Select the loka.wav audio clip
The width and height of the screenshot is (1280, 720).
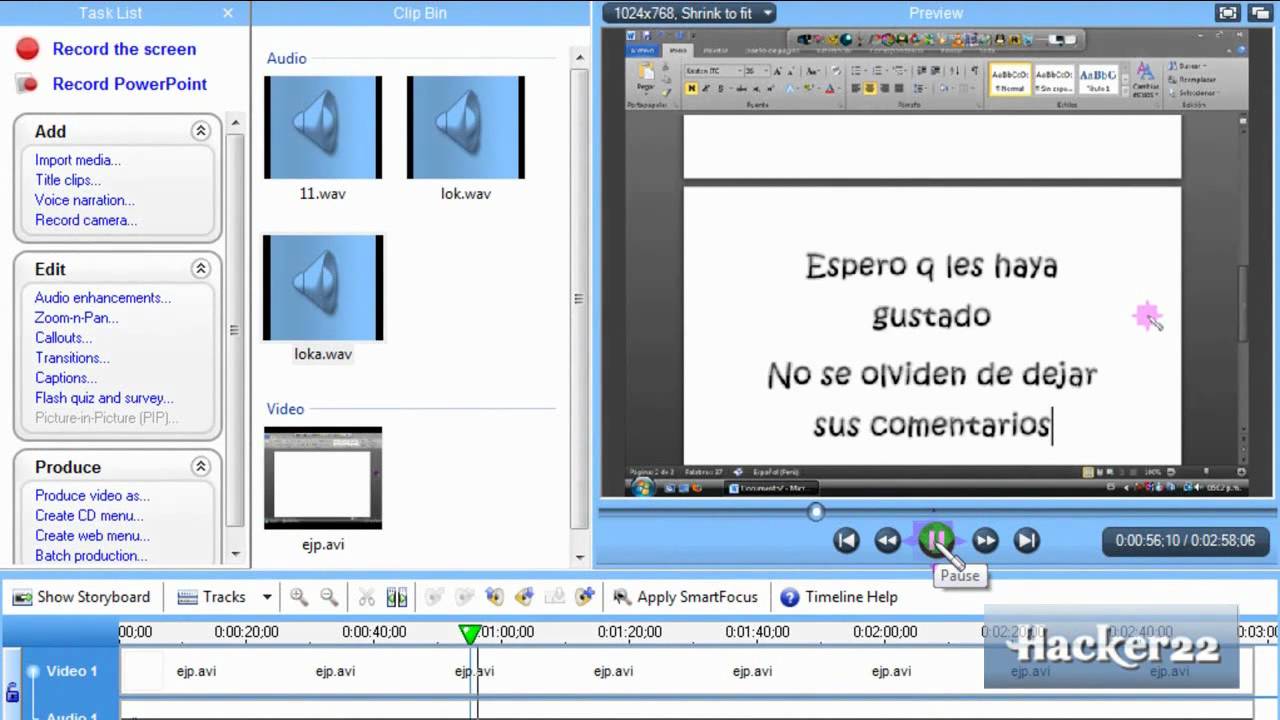[x=323, y=288]
